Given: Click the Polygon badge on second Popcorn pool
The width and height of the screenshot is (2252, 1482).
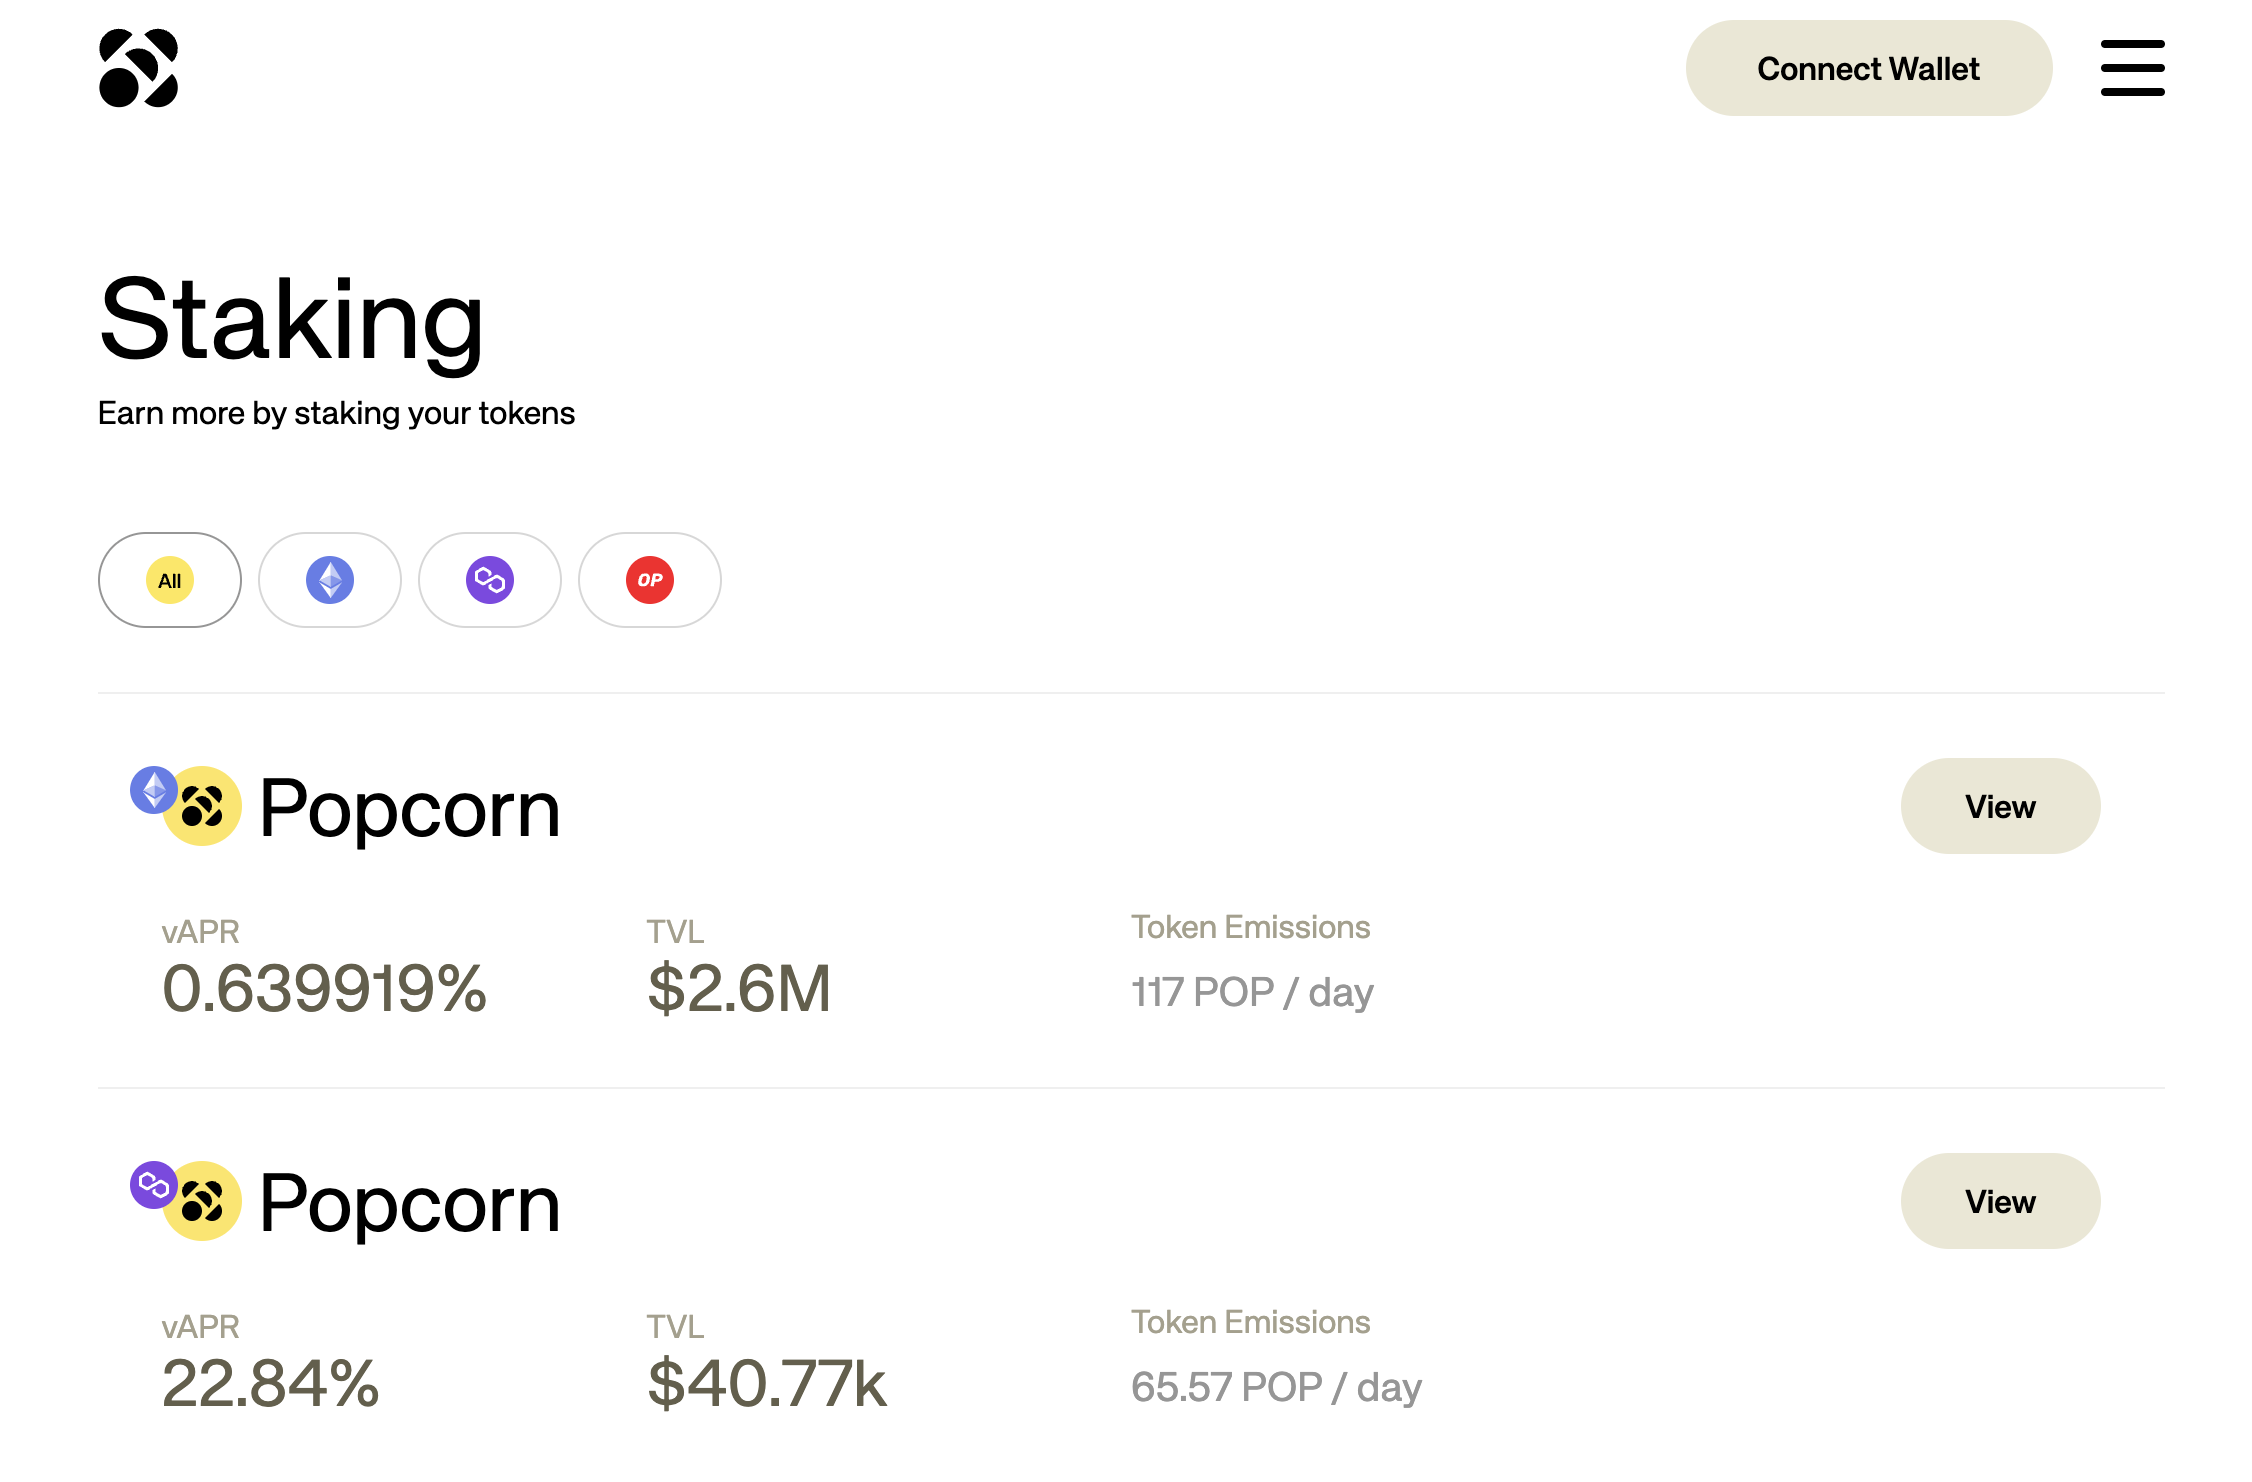Looking at the screenshot, I should coord(154,1185).
